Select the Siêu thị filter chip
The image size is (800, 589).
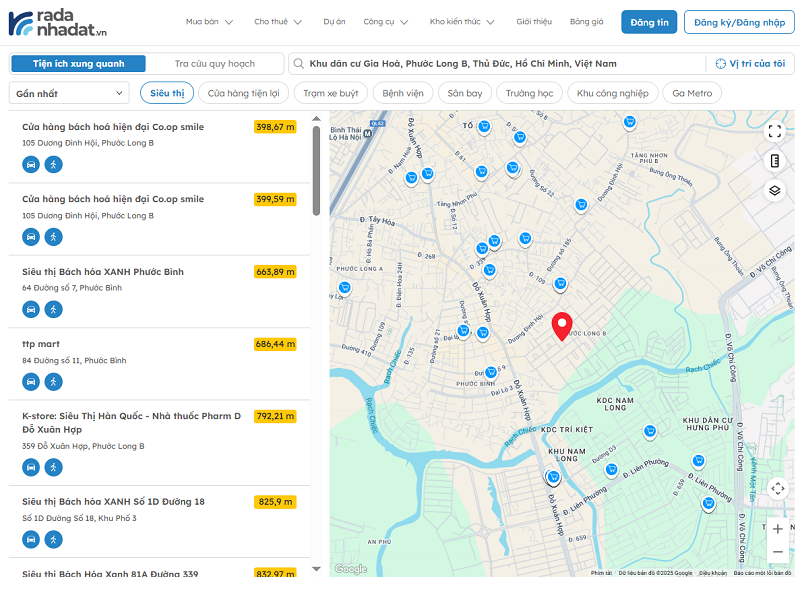pyautogui.click(x=167, y=93)
